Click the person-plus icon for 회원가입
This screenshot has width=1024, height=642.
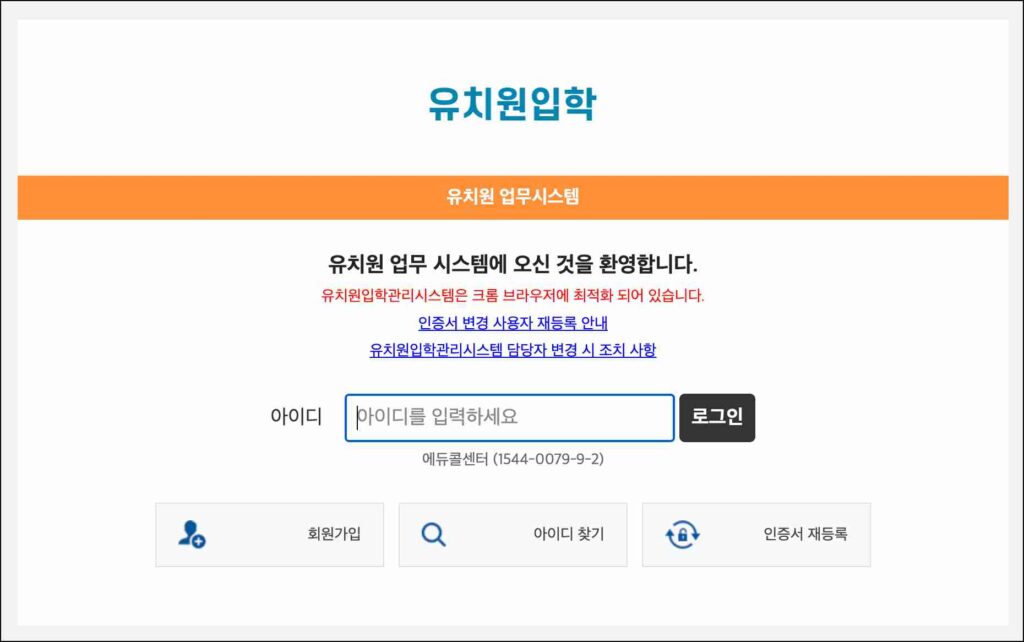click(191, 535)
